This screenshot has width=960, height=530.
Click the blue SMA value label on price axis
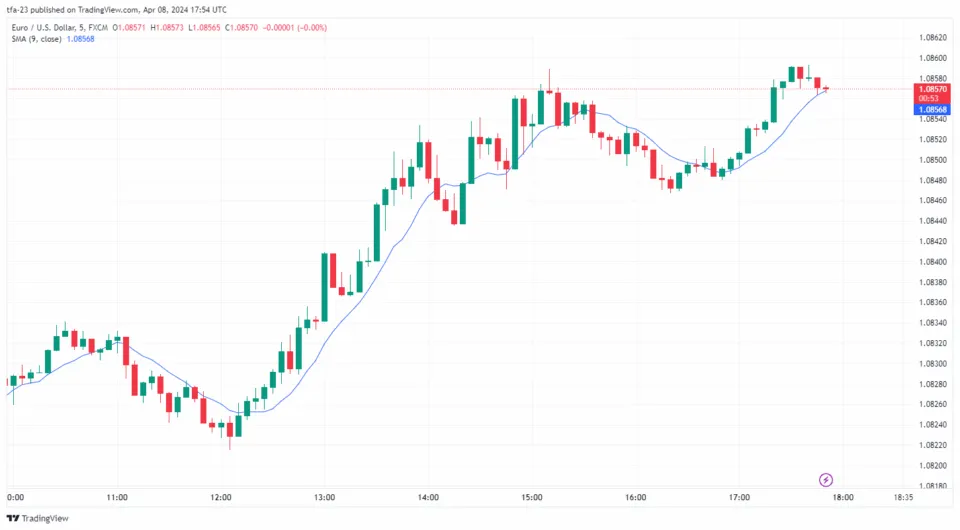[x=933, y=109]
